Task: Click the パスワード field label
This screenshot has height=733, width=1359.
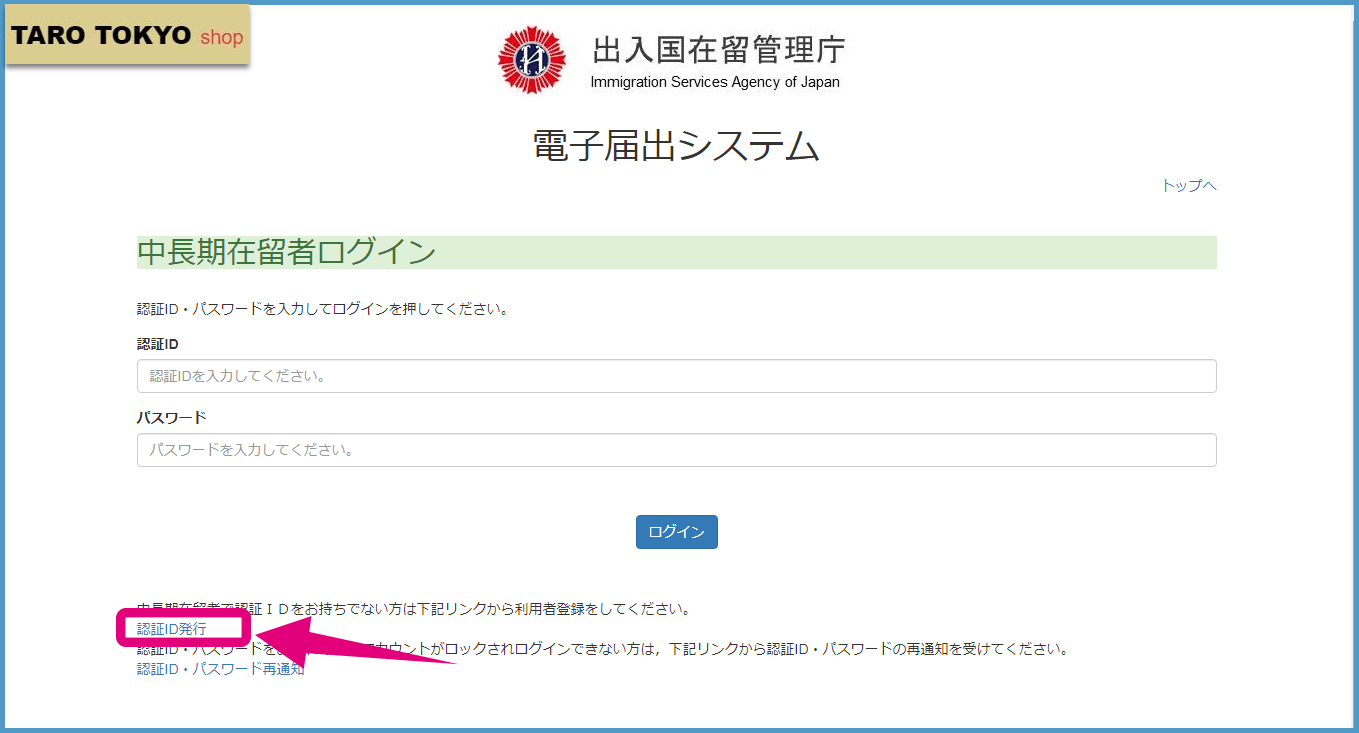Action: tap(171, 417)
